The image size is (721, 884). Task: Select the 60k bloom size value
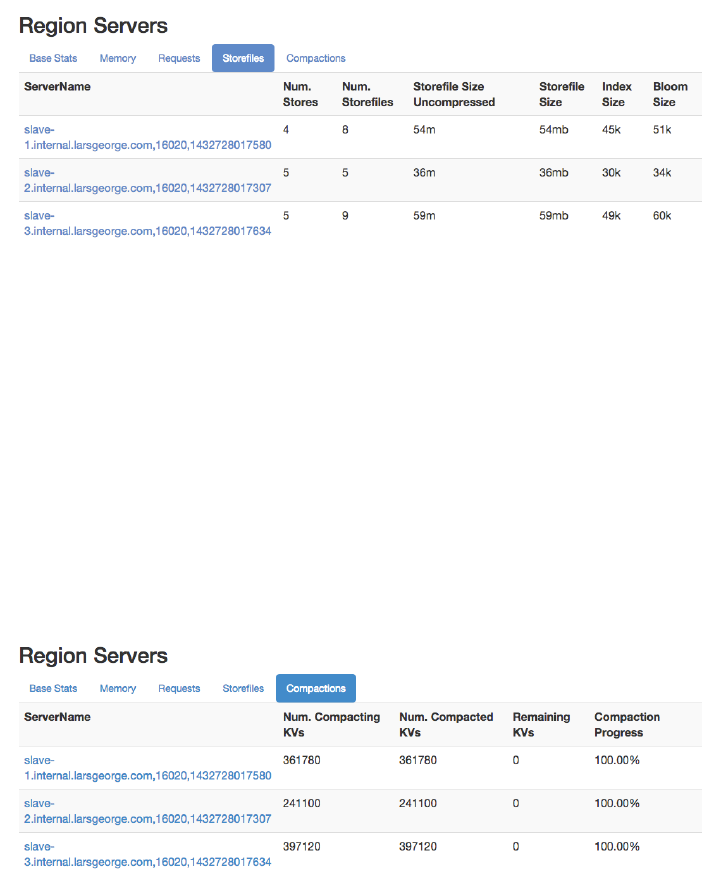coord(662,215)
